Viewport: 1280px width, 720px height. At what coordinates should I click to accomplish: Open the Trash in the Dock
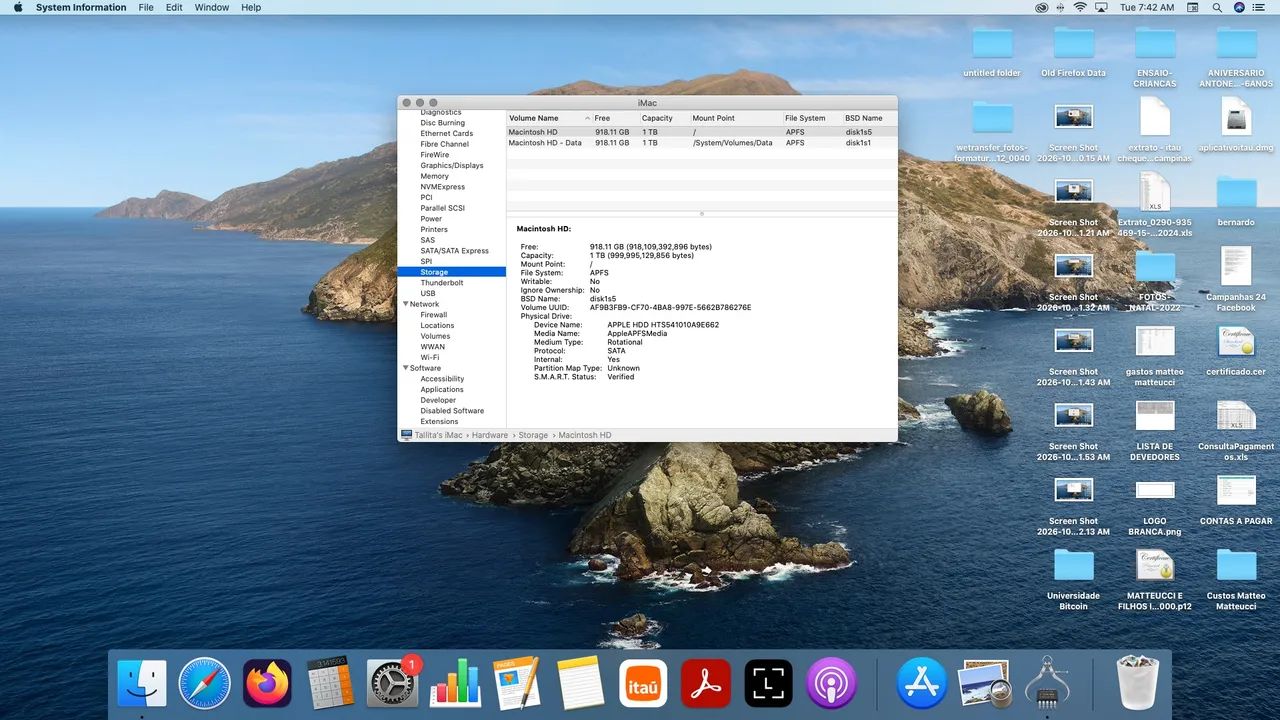pyautogui.click(x=1137, y=683)
